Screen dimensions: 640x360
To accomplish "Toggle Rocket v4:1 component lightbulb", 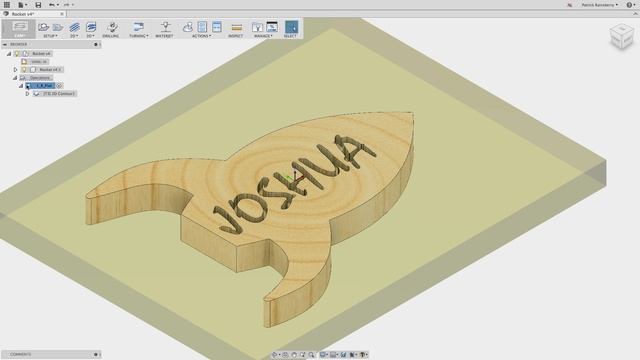I will point(24,70).
